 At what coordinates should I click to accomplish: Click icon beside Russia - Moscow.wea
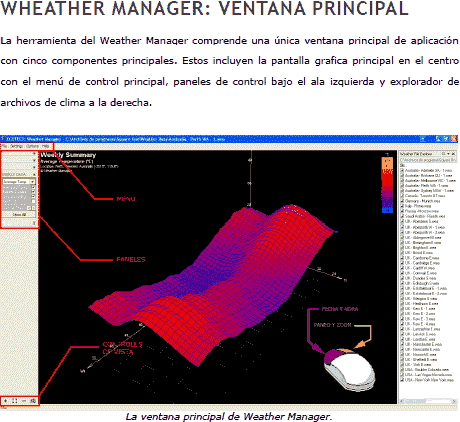[402, 211]
